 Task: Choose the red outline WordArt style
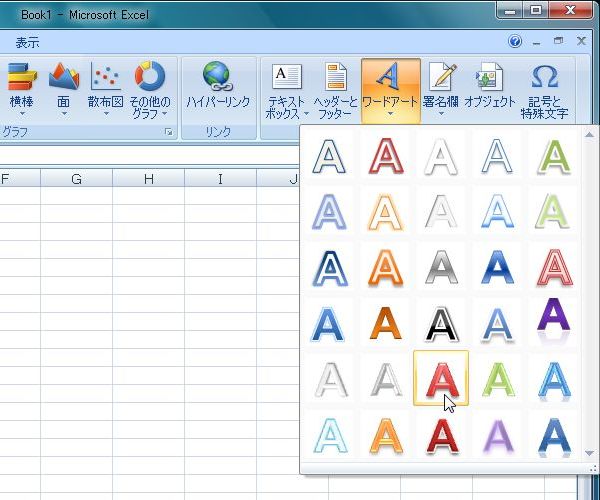(386, 156)
